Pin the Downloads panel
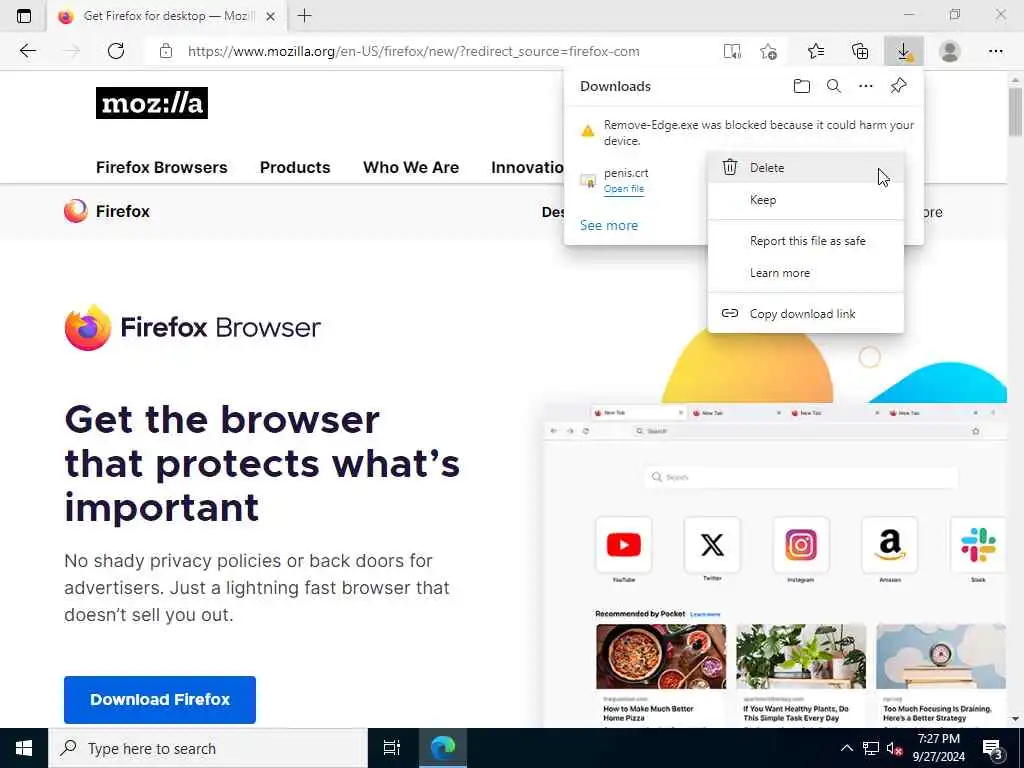 tap(899, 86)
